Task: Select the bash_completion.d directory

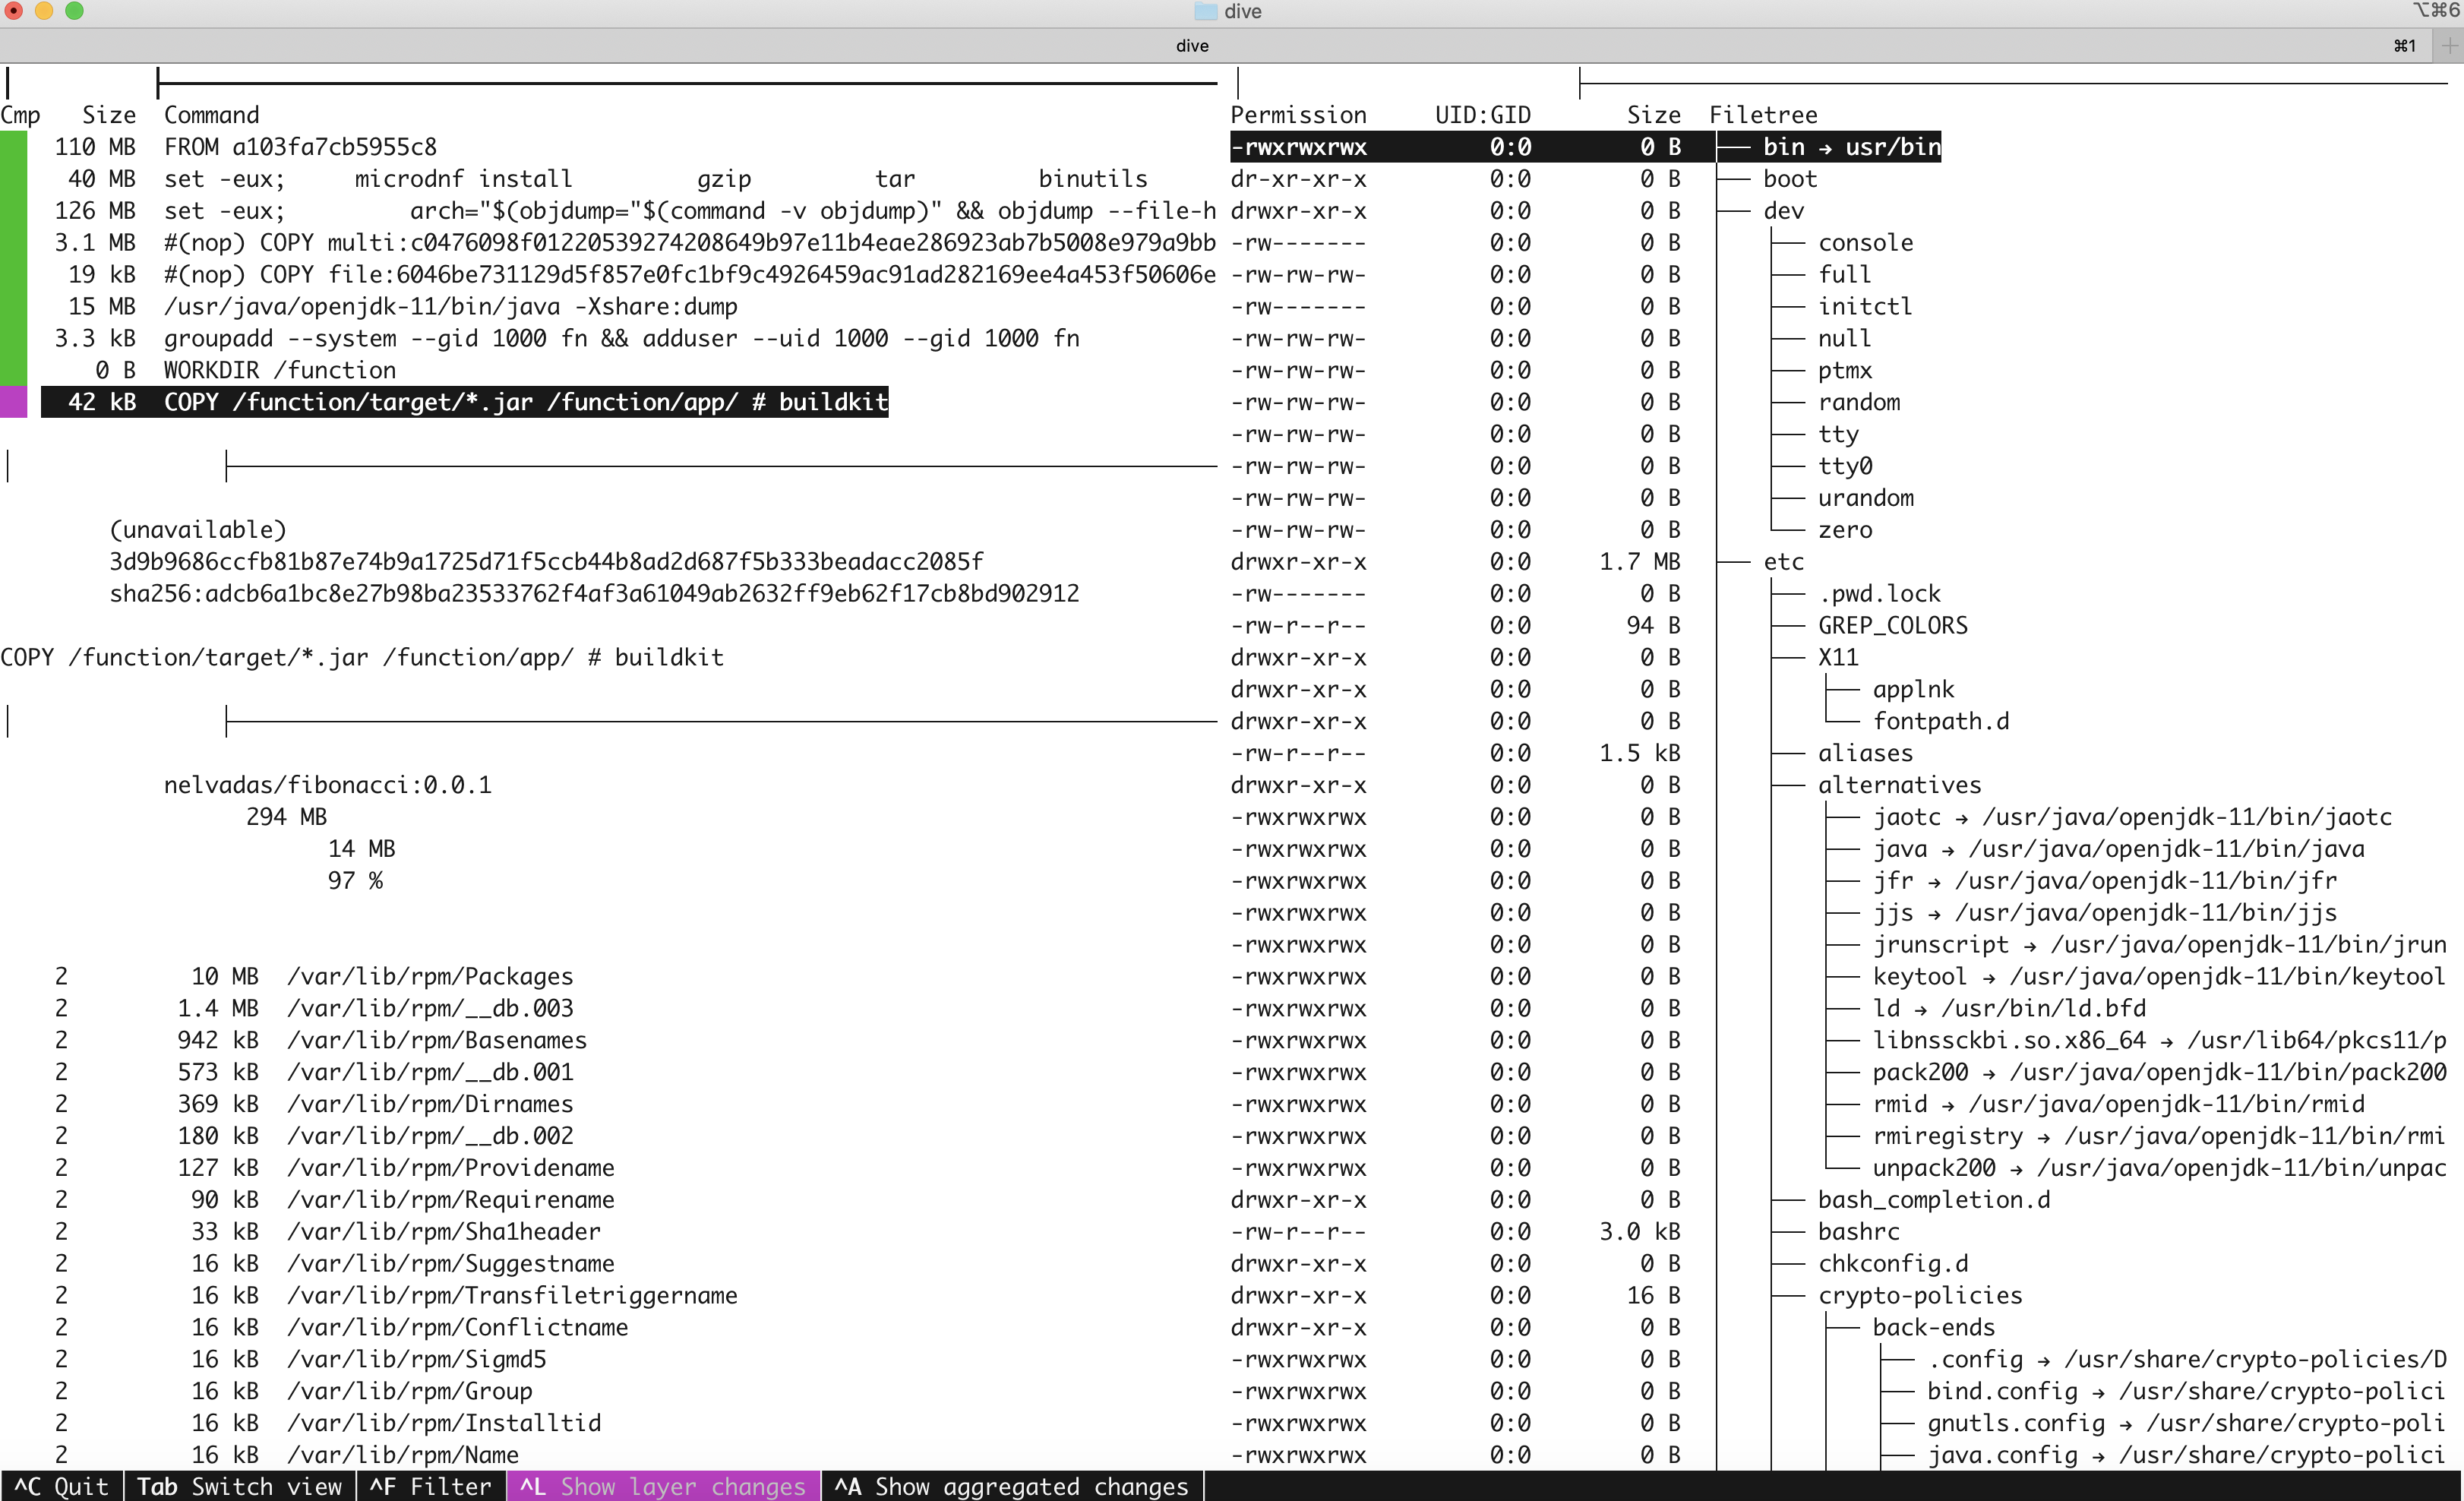Action: [1933, 1200]
